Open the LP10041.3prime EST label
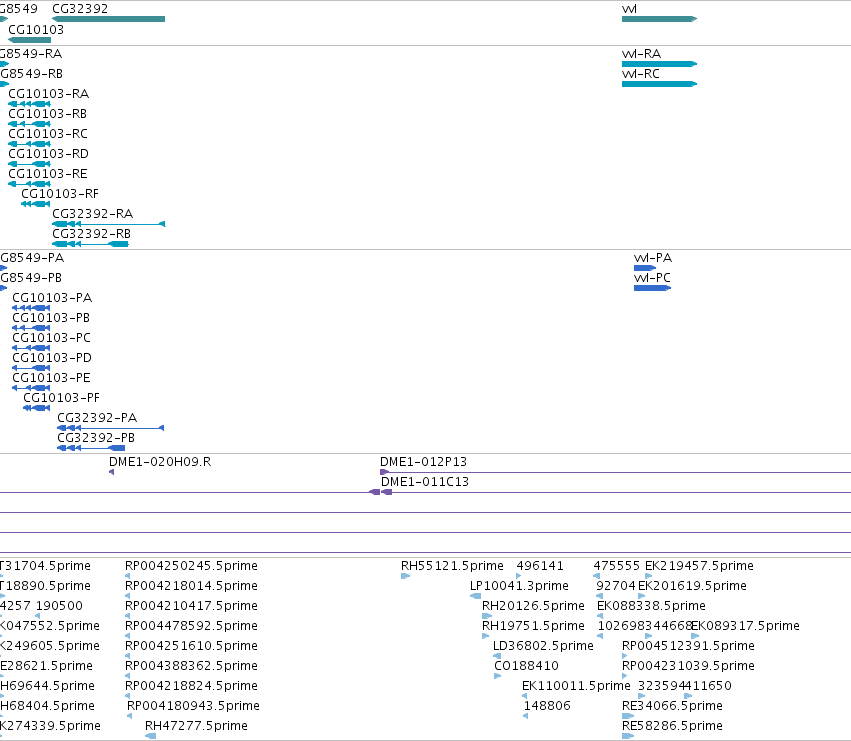851x741 pixels. click(x=519, y=586)
